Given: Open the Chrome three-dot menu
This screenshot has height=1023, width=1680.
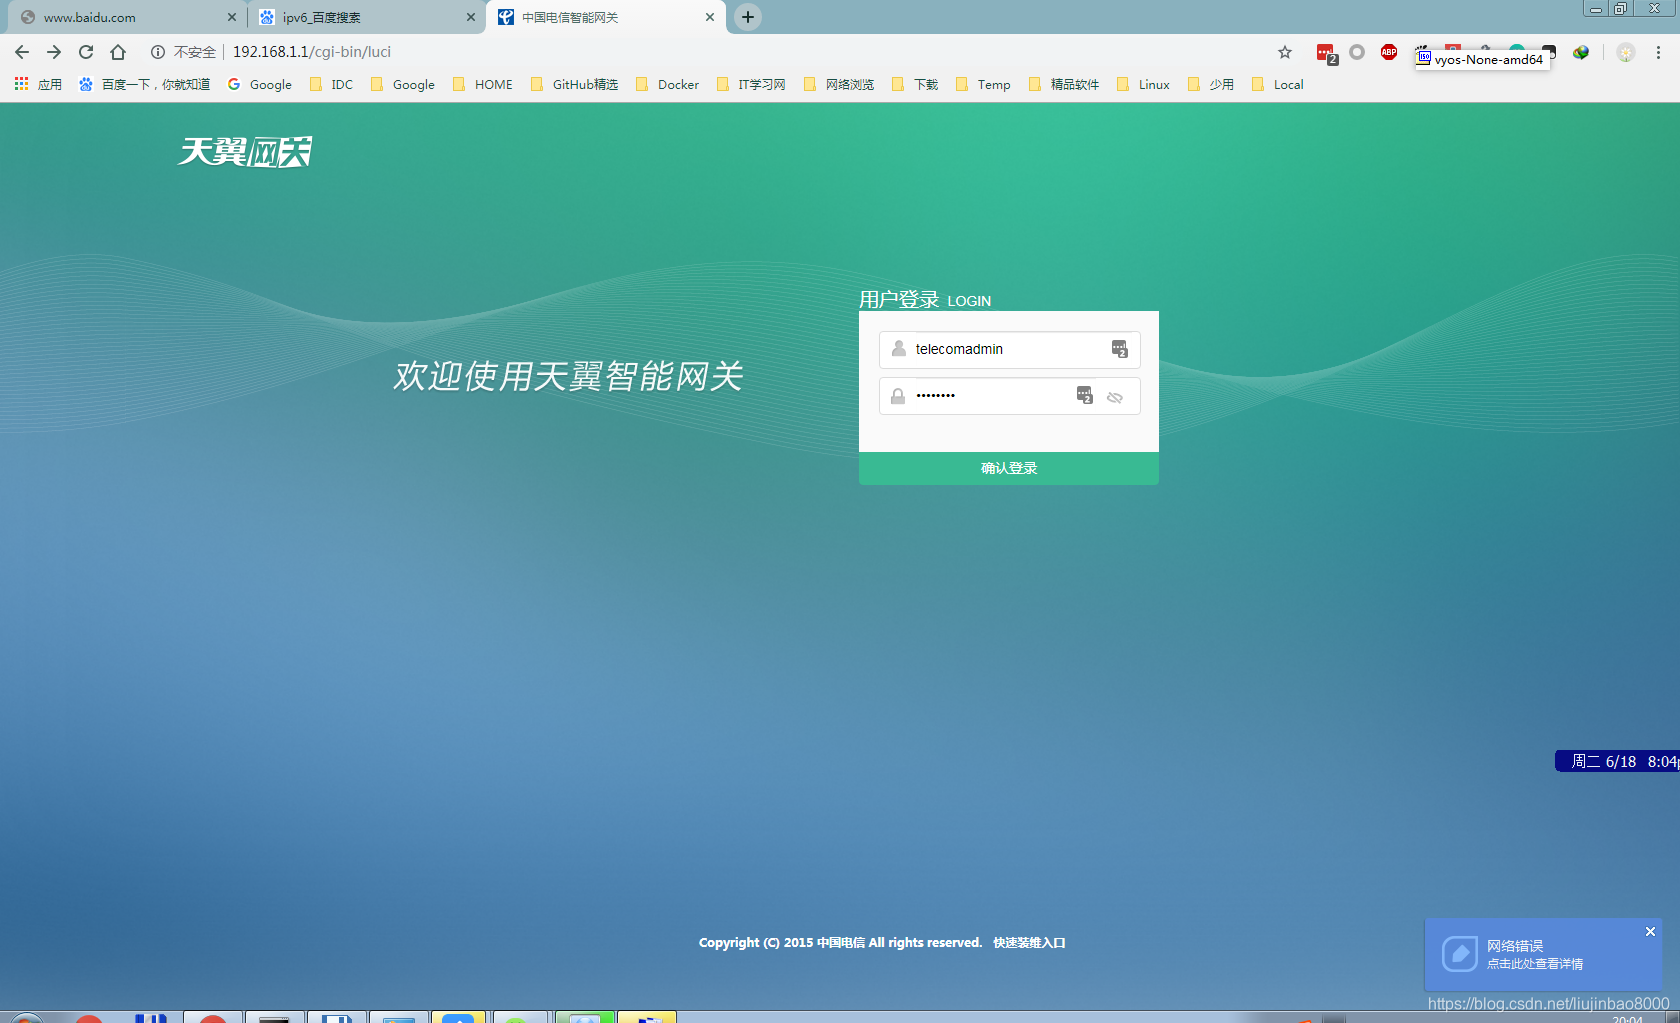Looking at the screenshot, I should (x=1658, y=52).
